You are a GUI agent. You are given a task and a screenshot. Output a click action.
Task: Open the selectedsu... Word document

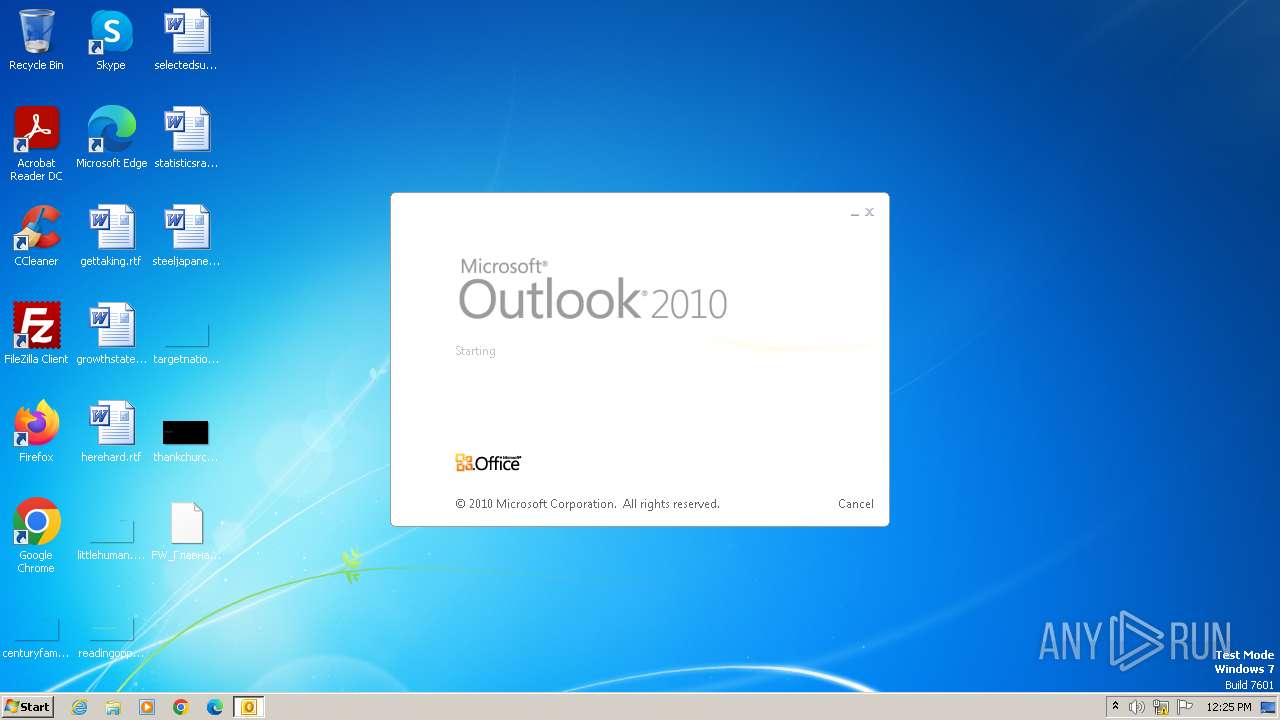click(186, 40)
